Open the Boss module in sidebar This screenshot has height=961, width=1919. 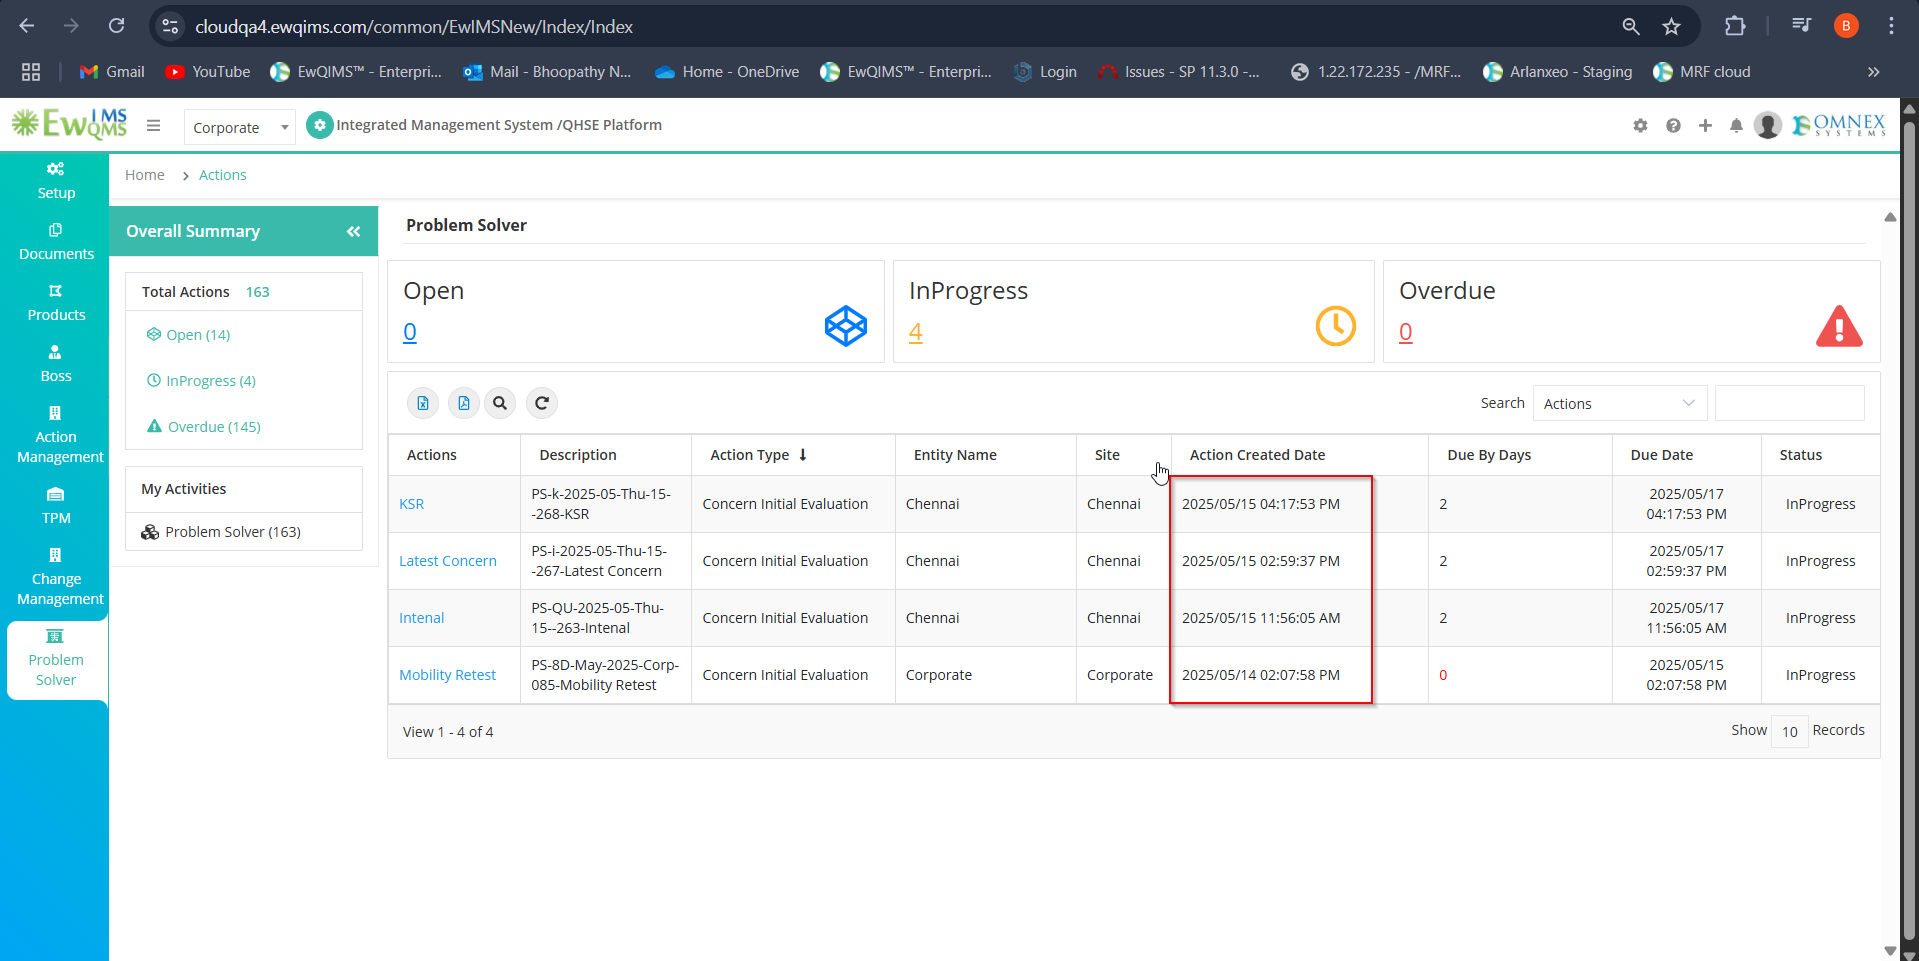coord(56,364)
